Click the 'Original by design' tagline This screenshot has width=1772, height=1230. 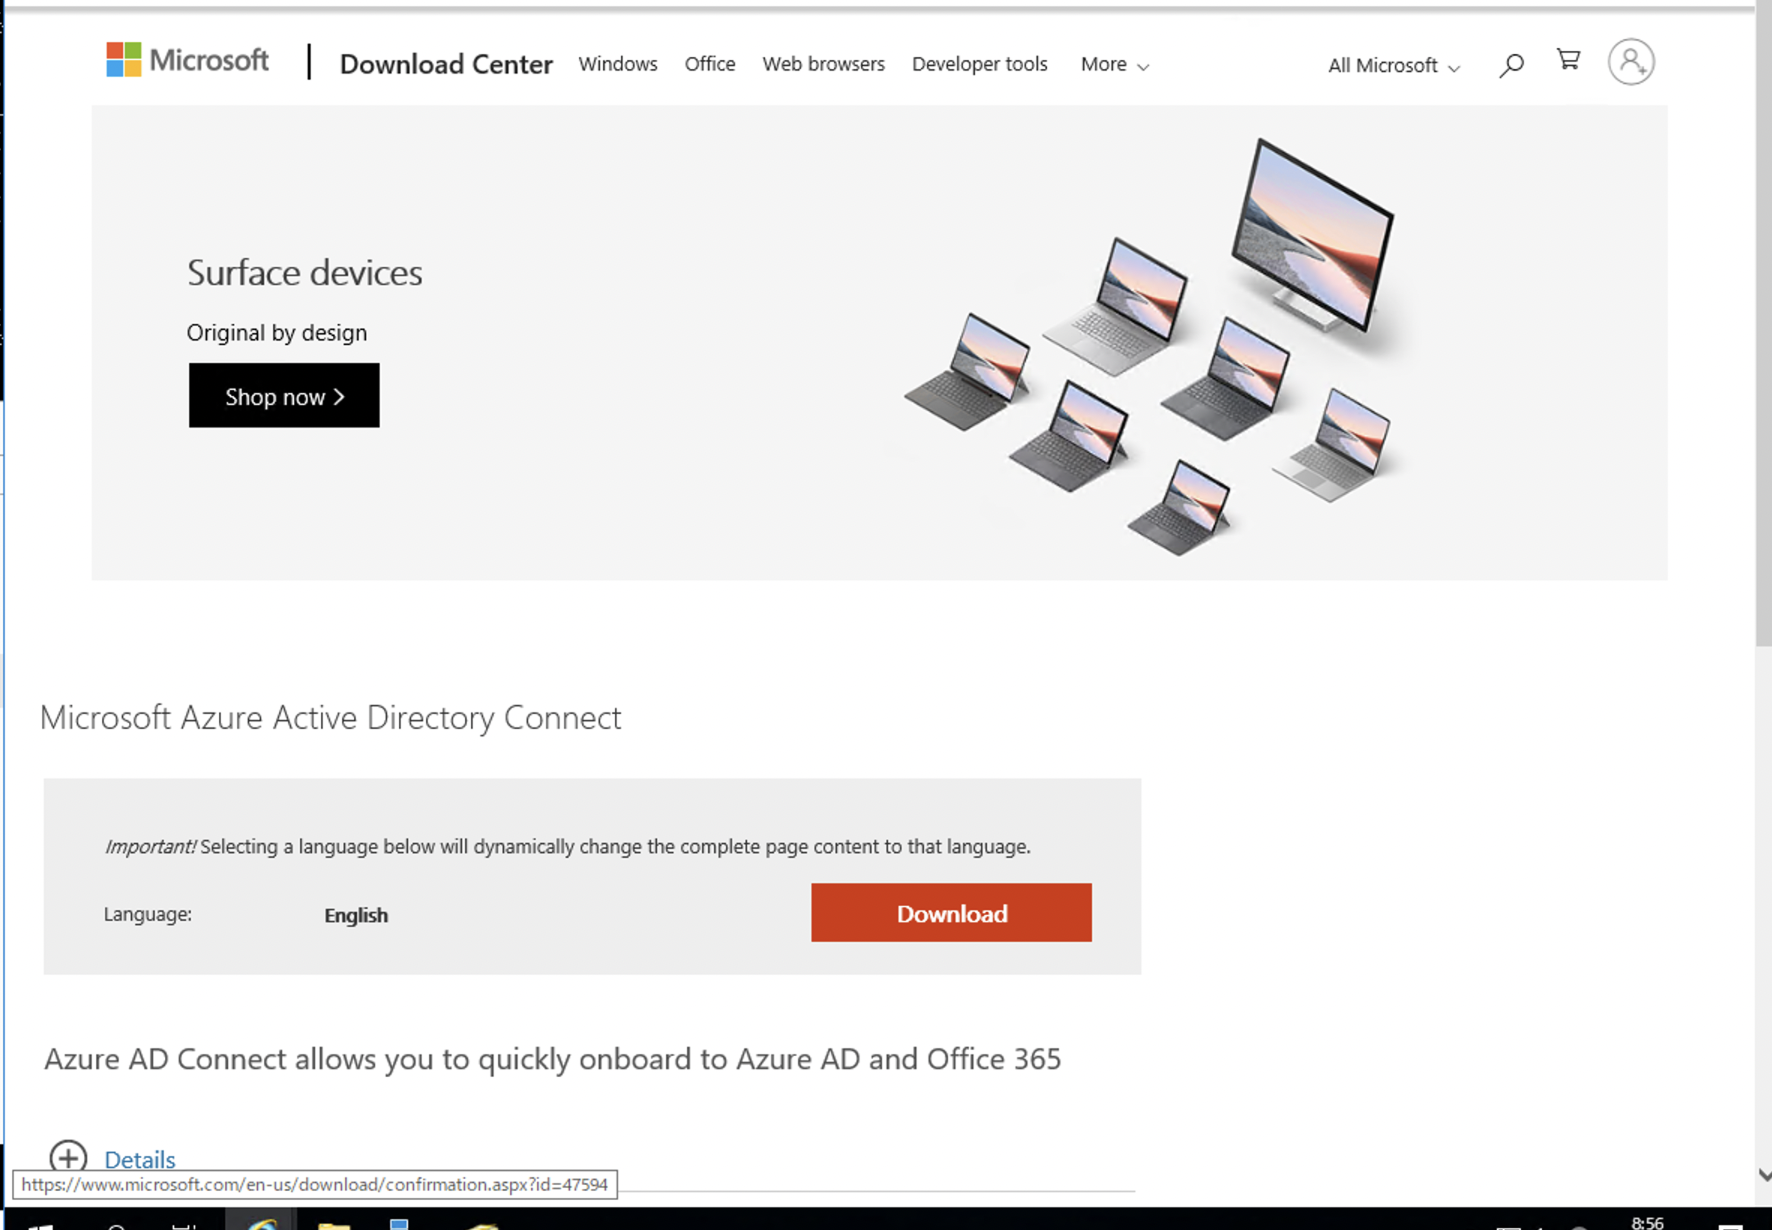tap(277, 332)
